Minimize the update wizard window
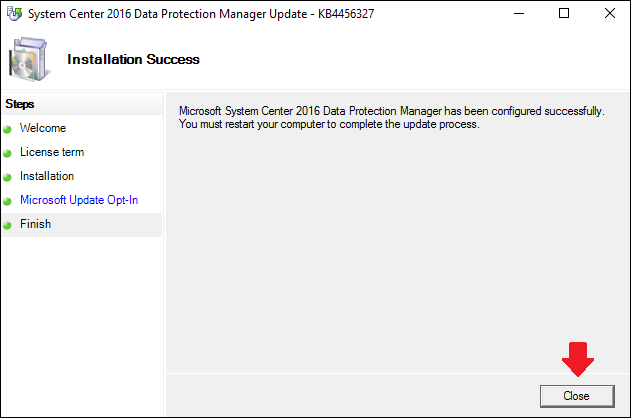Viewport: 631px width, 418px height. pyautogui.click(x=518, y=13)
